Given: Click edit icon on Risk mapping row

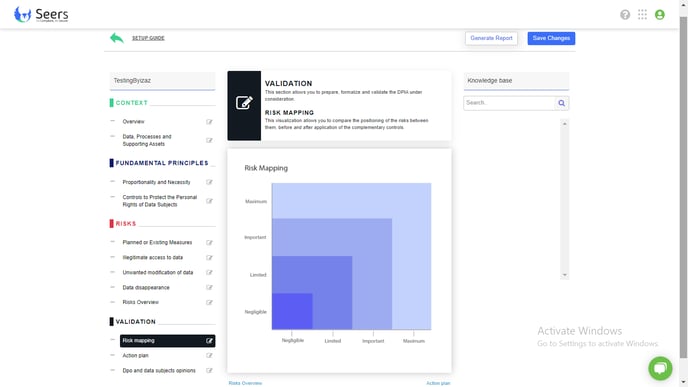Looking at the screenshot, I should tap(209, 340).
